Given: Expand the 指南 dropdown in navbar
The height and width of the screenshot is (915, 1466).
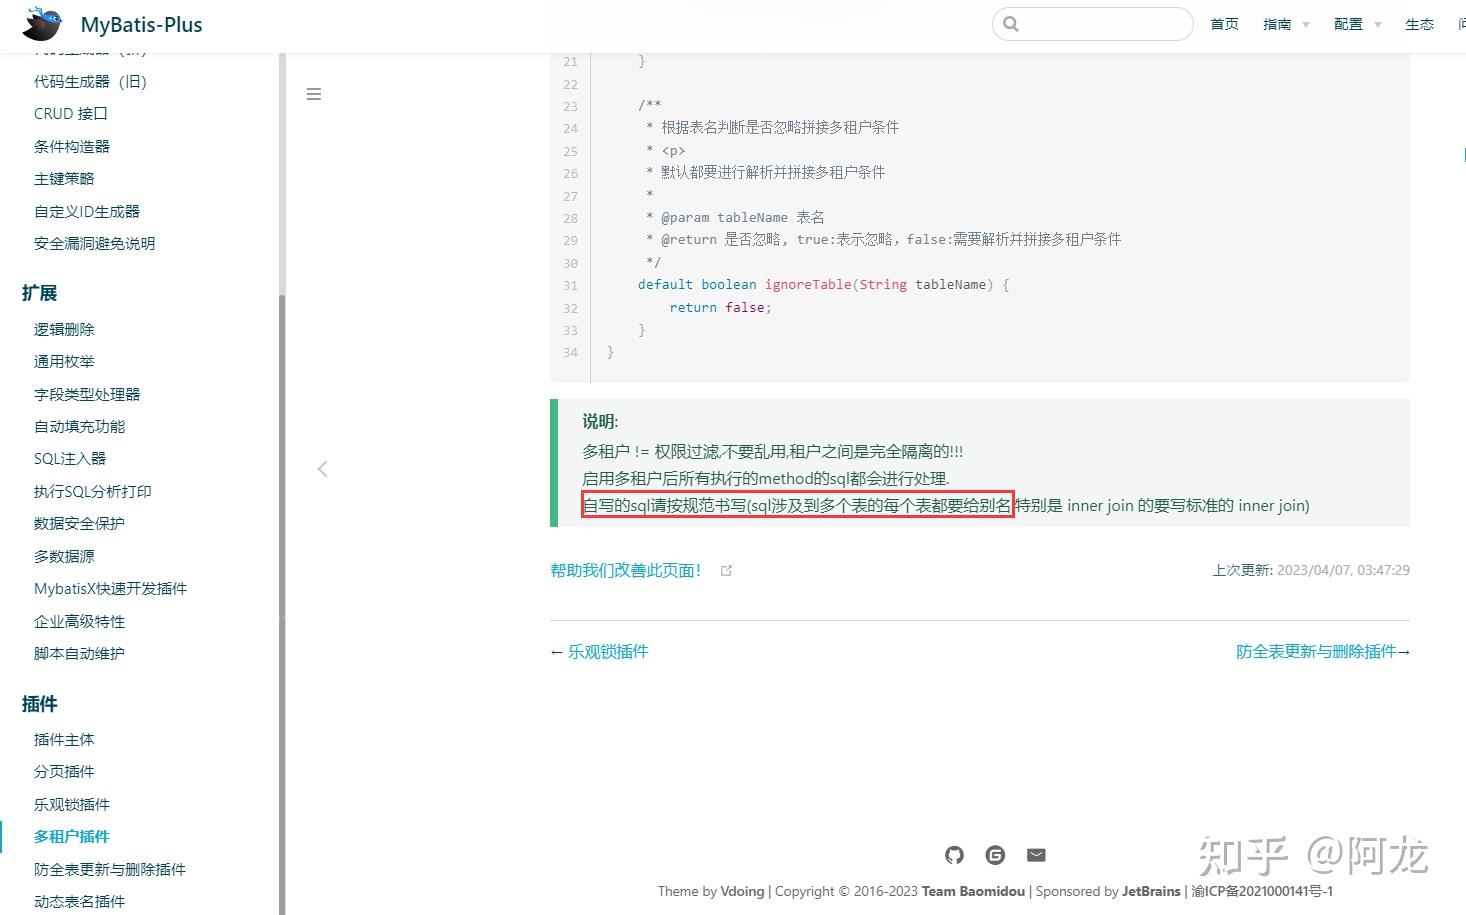Looking at the screenshot, I should 1286,24.
